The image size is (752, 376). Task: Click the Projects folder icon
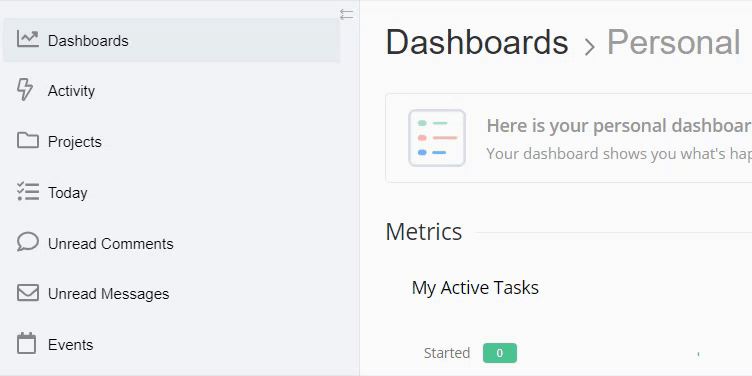[x=28, y=141]
